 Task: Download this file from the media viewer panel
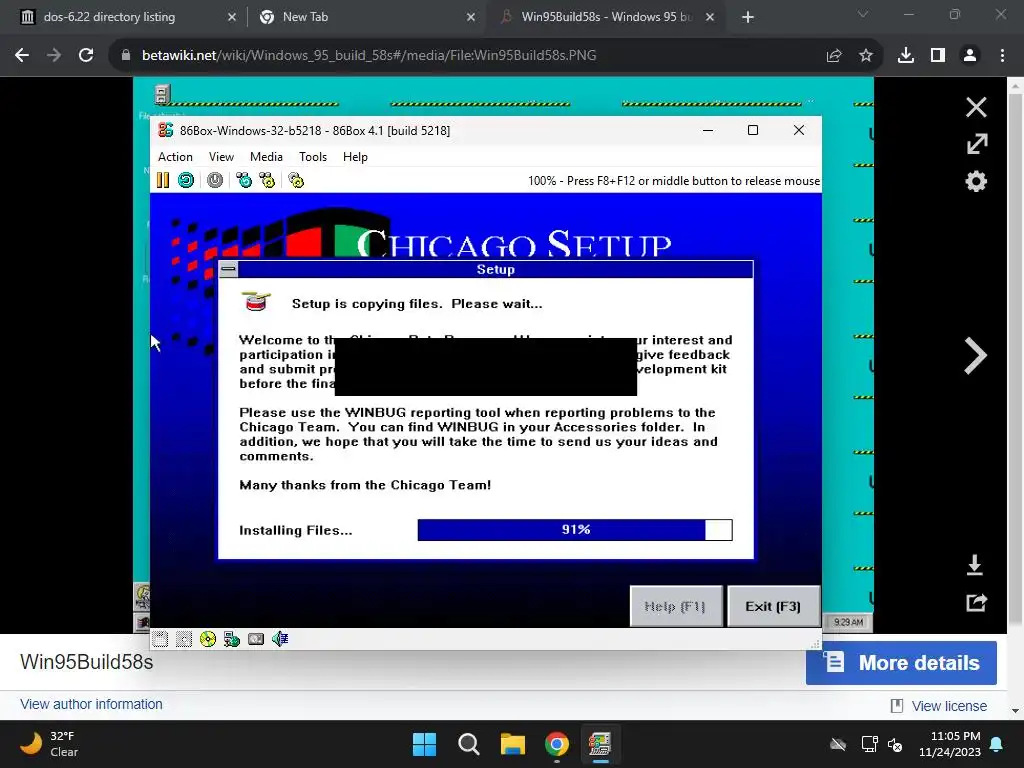(975, 565)
